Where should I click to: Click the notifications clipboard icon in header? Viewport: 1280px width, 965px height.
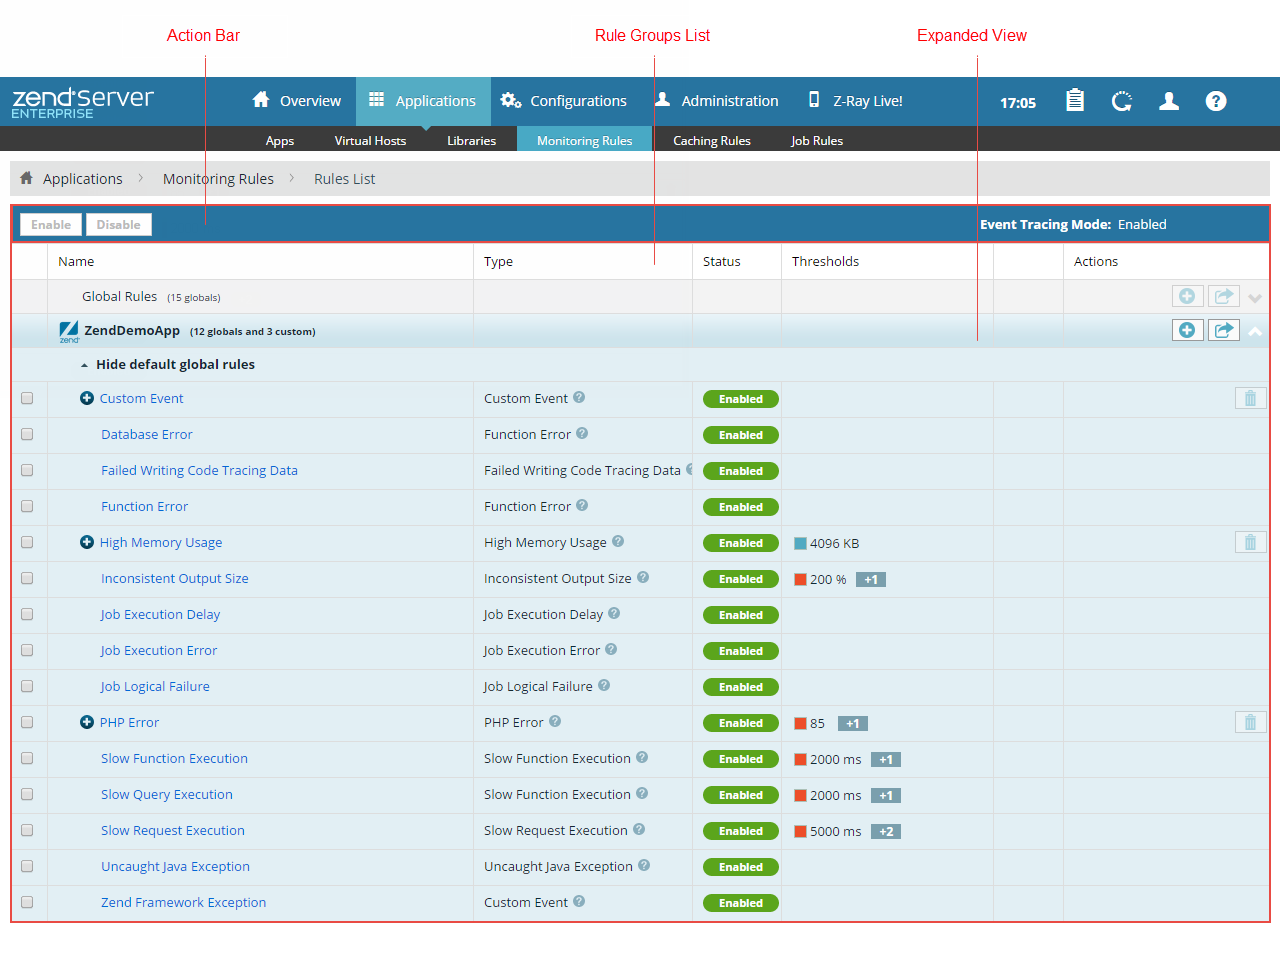tap(1075, 101)
